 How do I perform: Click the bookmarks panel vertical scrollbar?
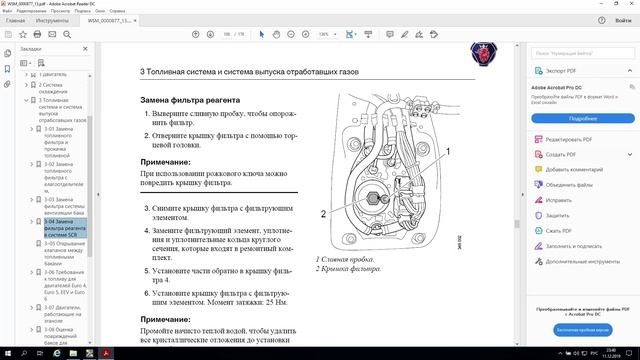(x=90, y=186)
